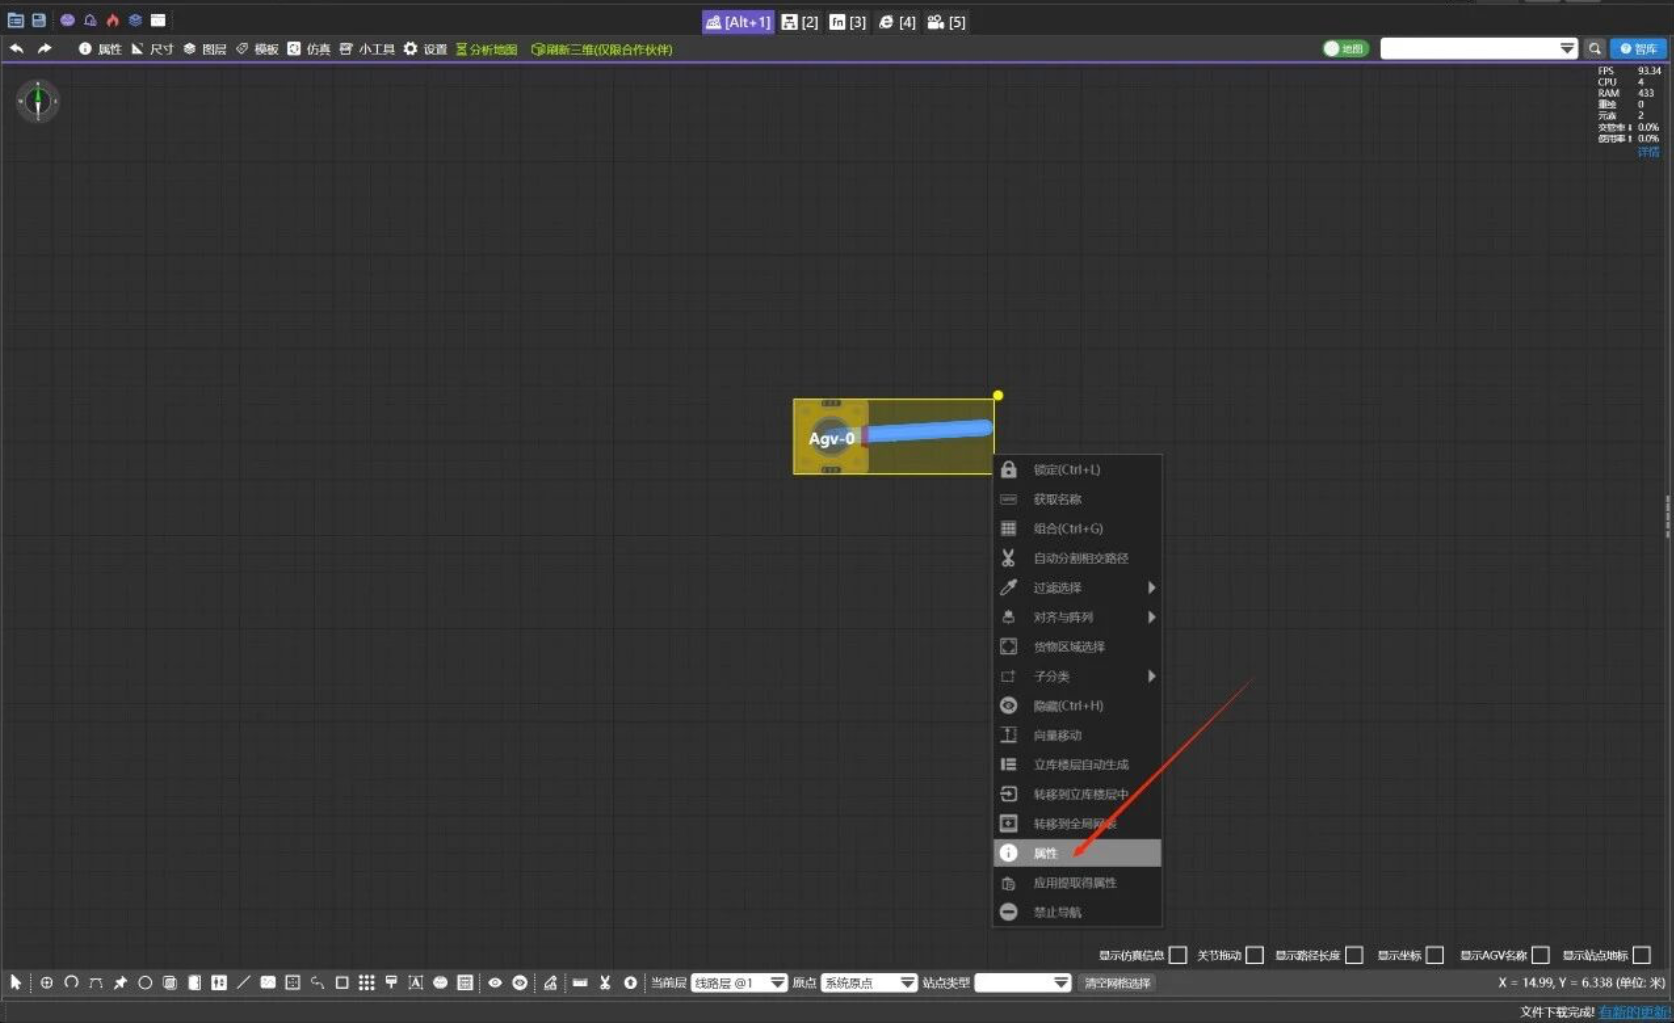This screenshot has width=1674, height=1024.
Task: Click the search magnifier button at top right
Action: pos(1594,48)
